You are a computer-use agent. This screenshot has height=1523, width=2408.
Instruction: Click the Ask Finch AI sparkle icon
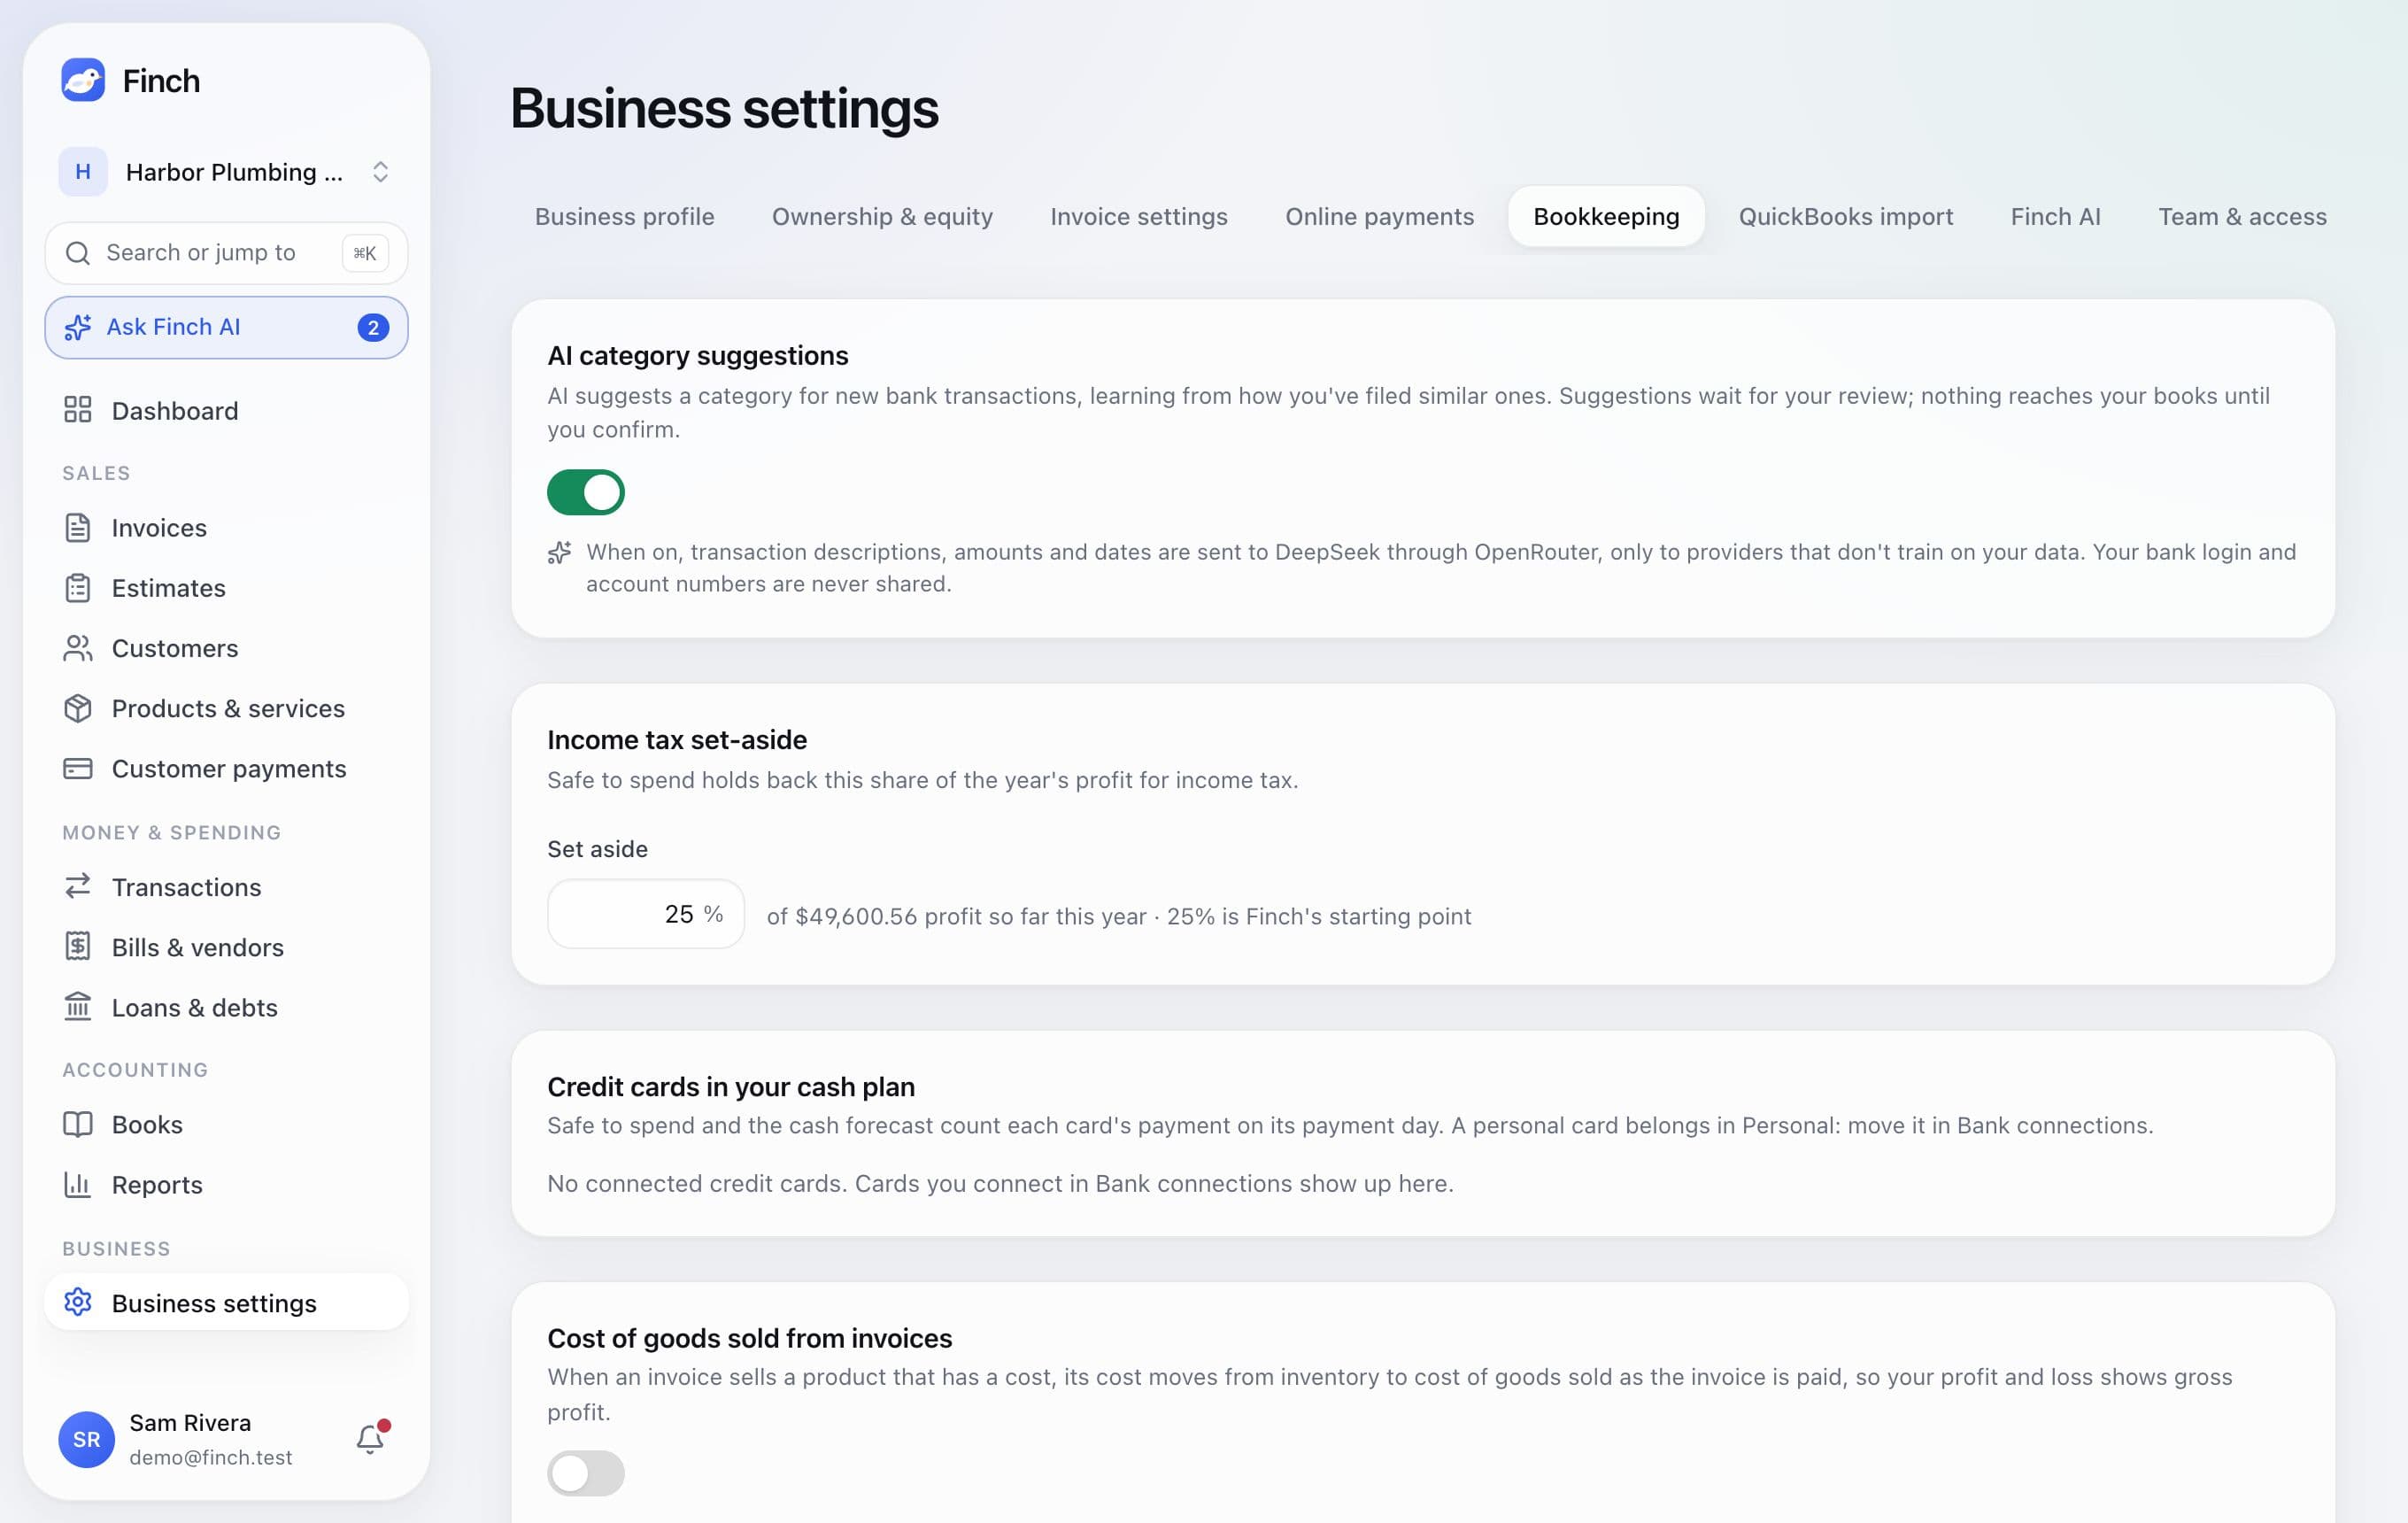tap(77, 327)
